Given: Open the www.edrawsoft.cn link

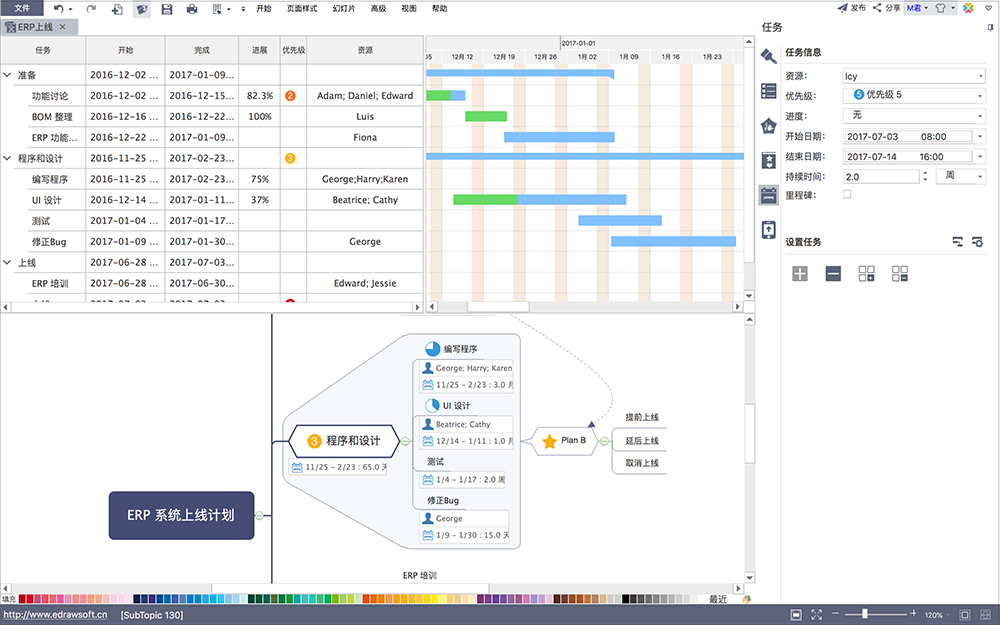Looking at the screenshot, I should click(x=55, y=615).
